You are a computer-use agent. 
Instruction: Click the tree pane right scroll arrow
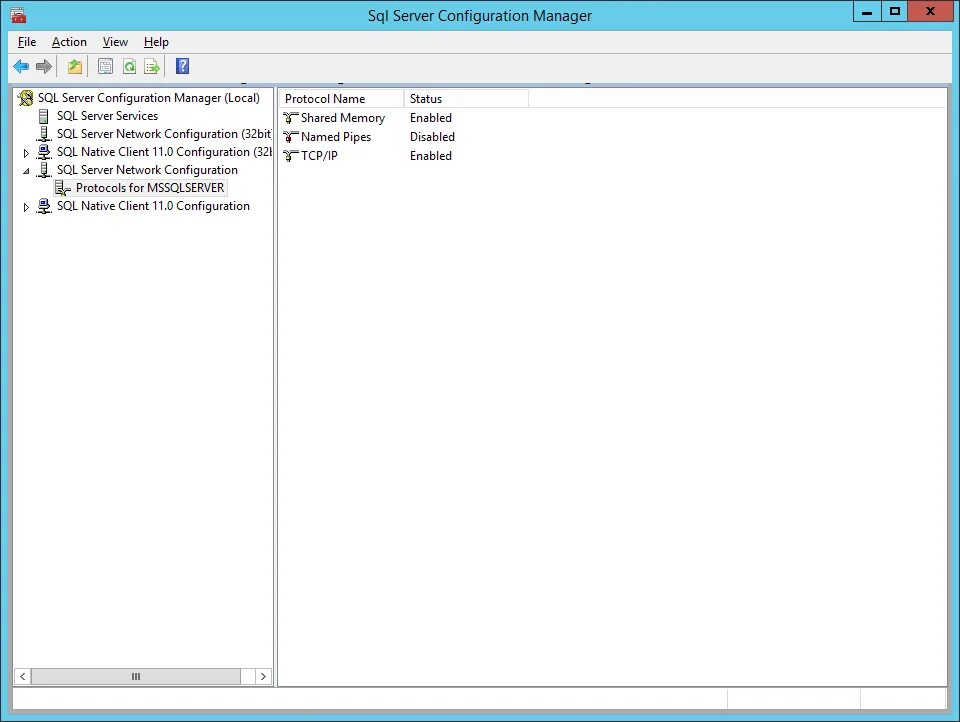click(x=263, y=676)
